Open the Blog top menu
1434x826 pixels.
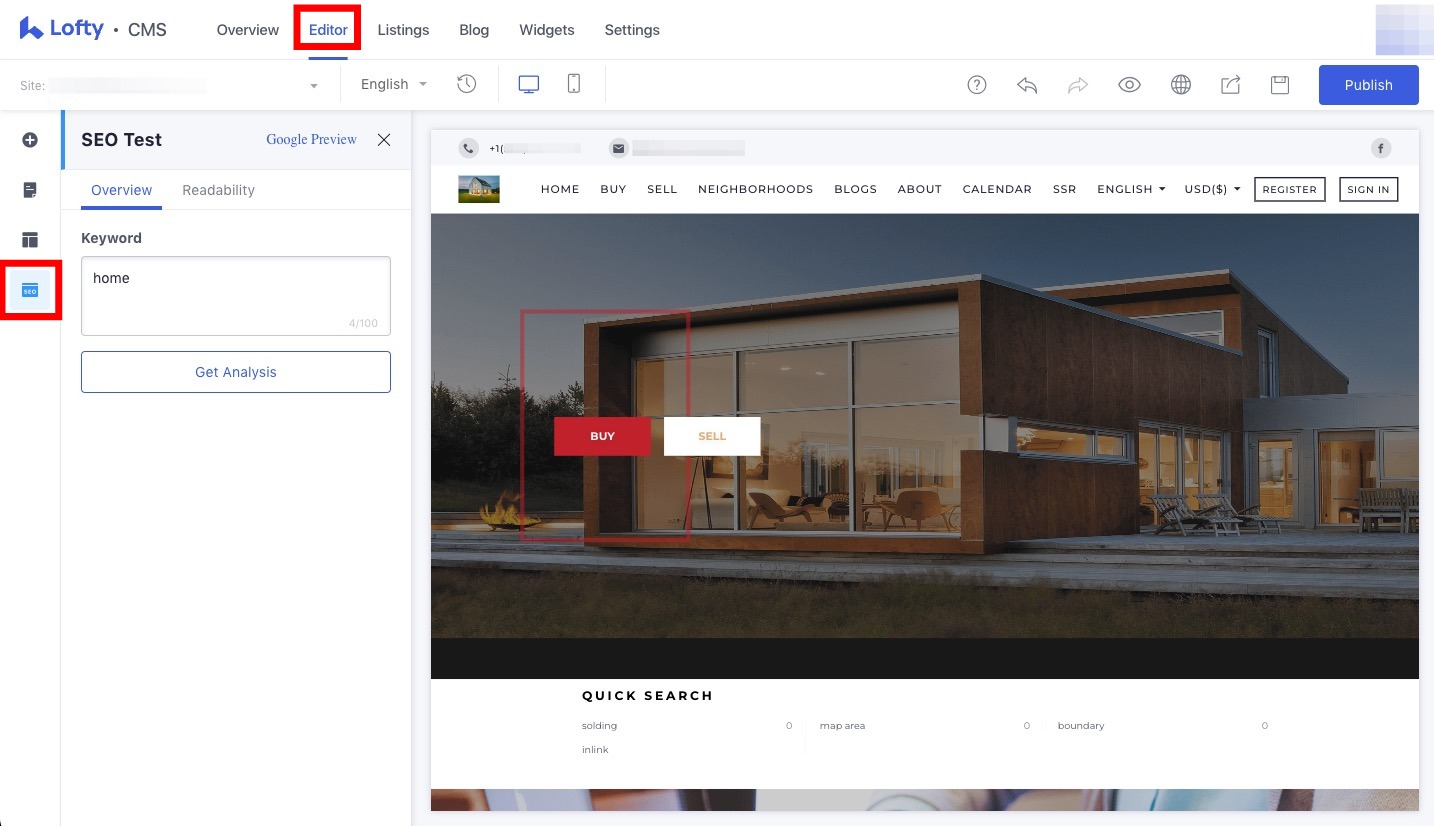(474, 30)
